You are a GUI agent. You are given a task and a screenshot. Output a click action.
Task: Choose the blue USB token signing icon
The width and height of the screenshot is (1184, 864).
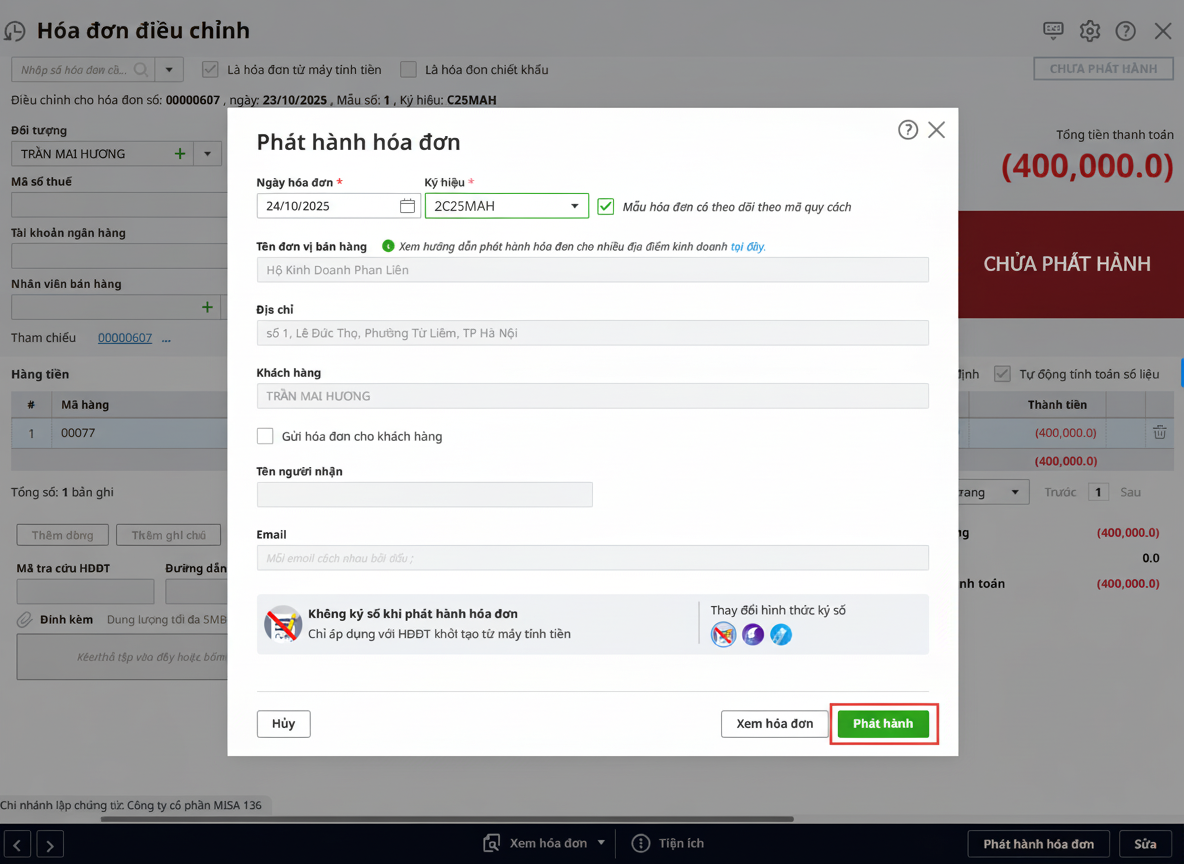(781, 634)
